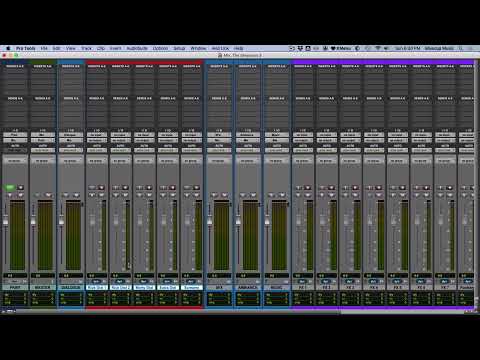Click the PRINT track volume fader
Image resolution: width=480 pixels, height=360 pixels.
pos(6,220)
